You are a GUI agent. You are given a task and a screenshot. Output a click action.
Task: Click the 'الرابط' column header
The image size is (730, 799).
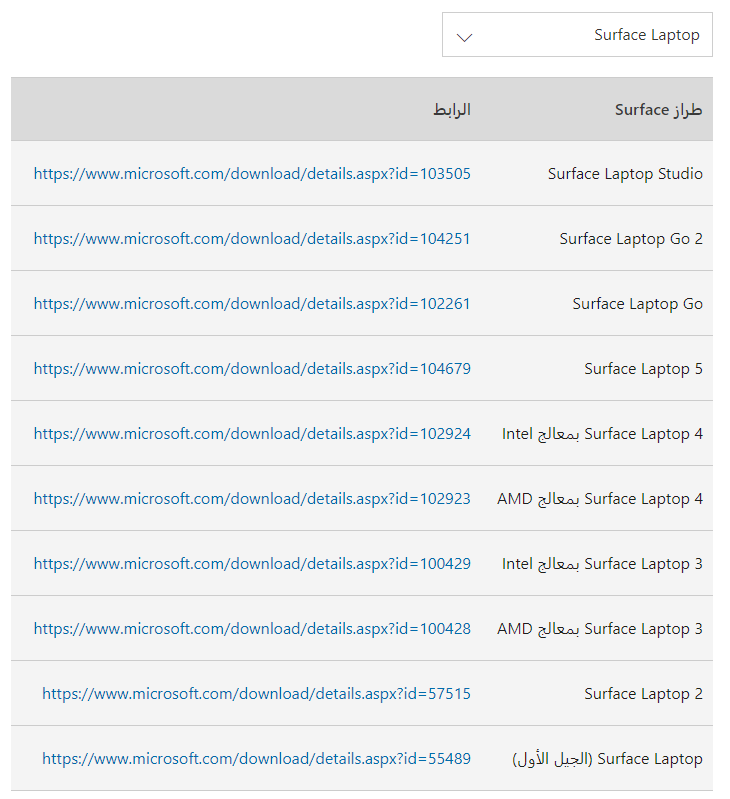[452, 110]
